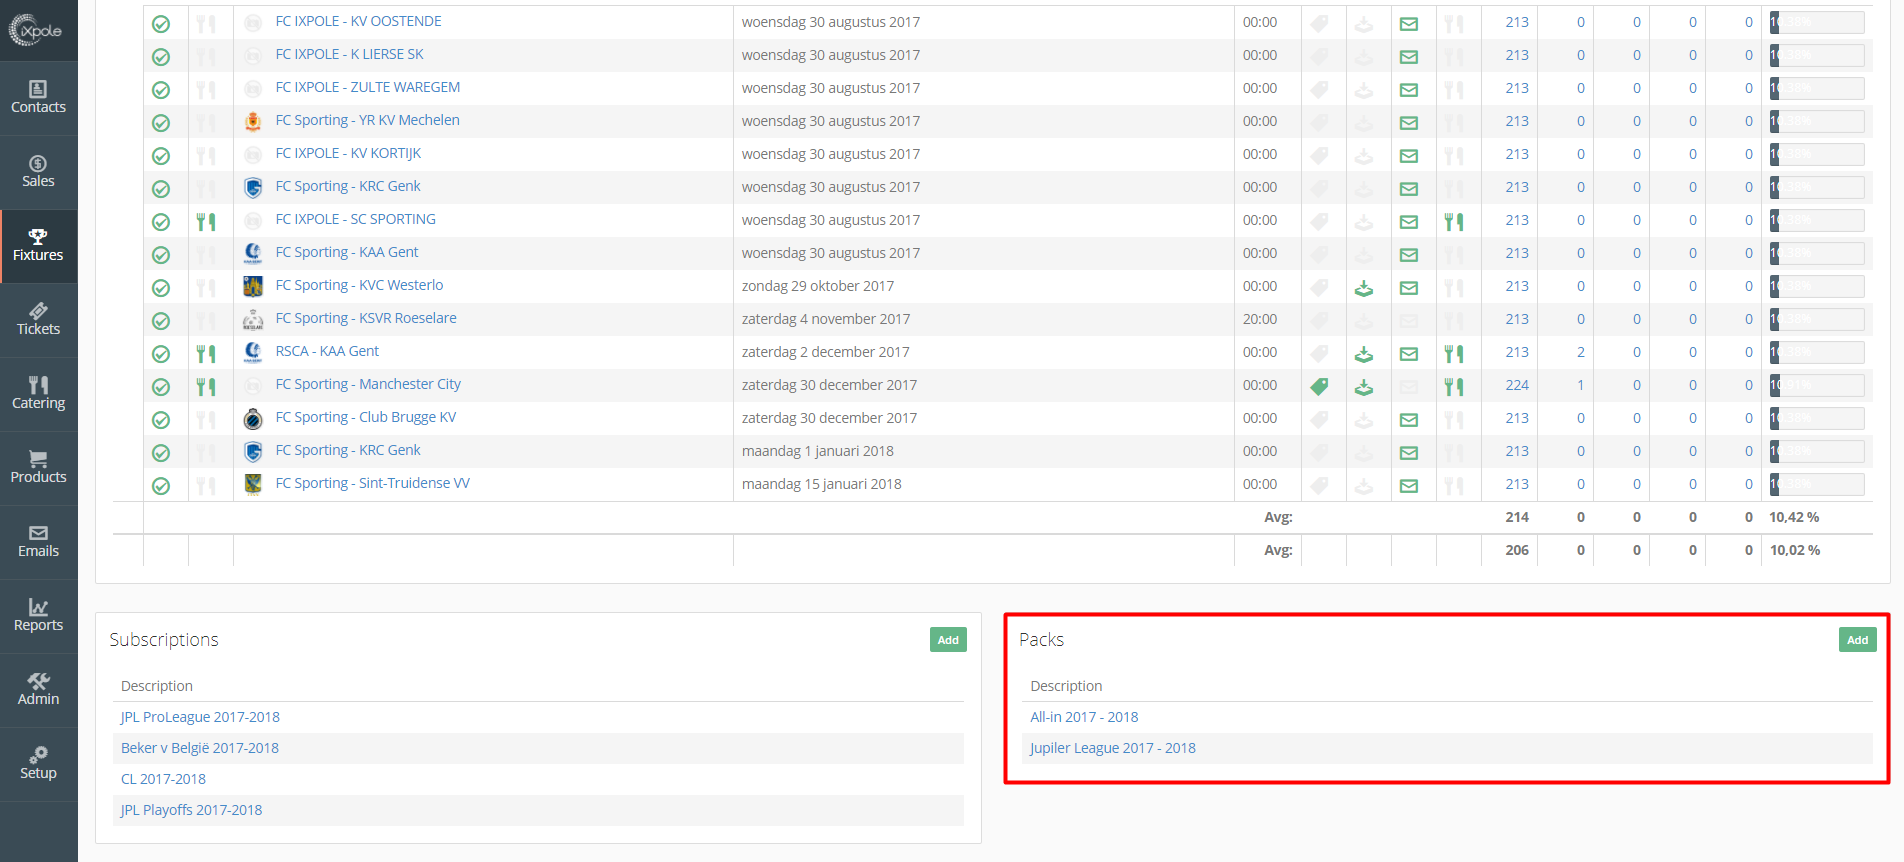This screenshot has height=862, width=1904.
Task: Click right catering icon for RSCA - KAA Gent row
Action: (1454, 354)
